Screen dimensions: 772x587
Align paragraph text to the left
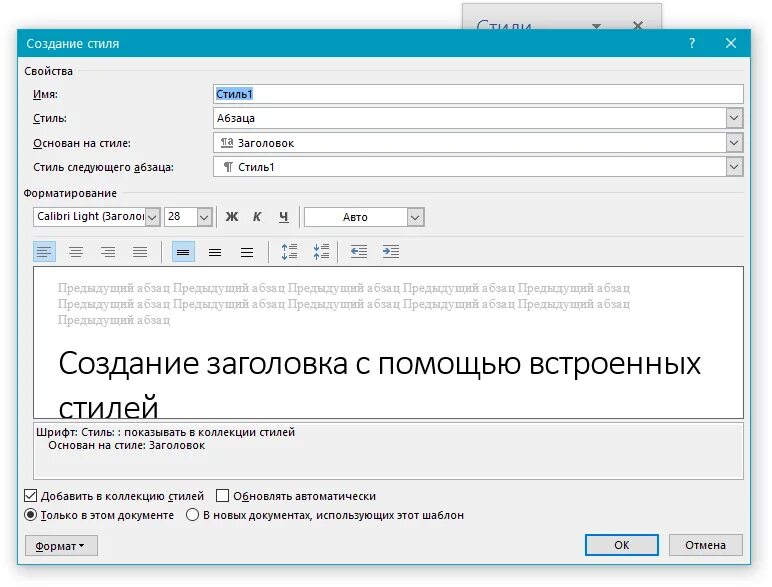44,252
